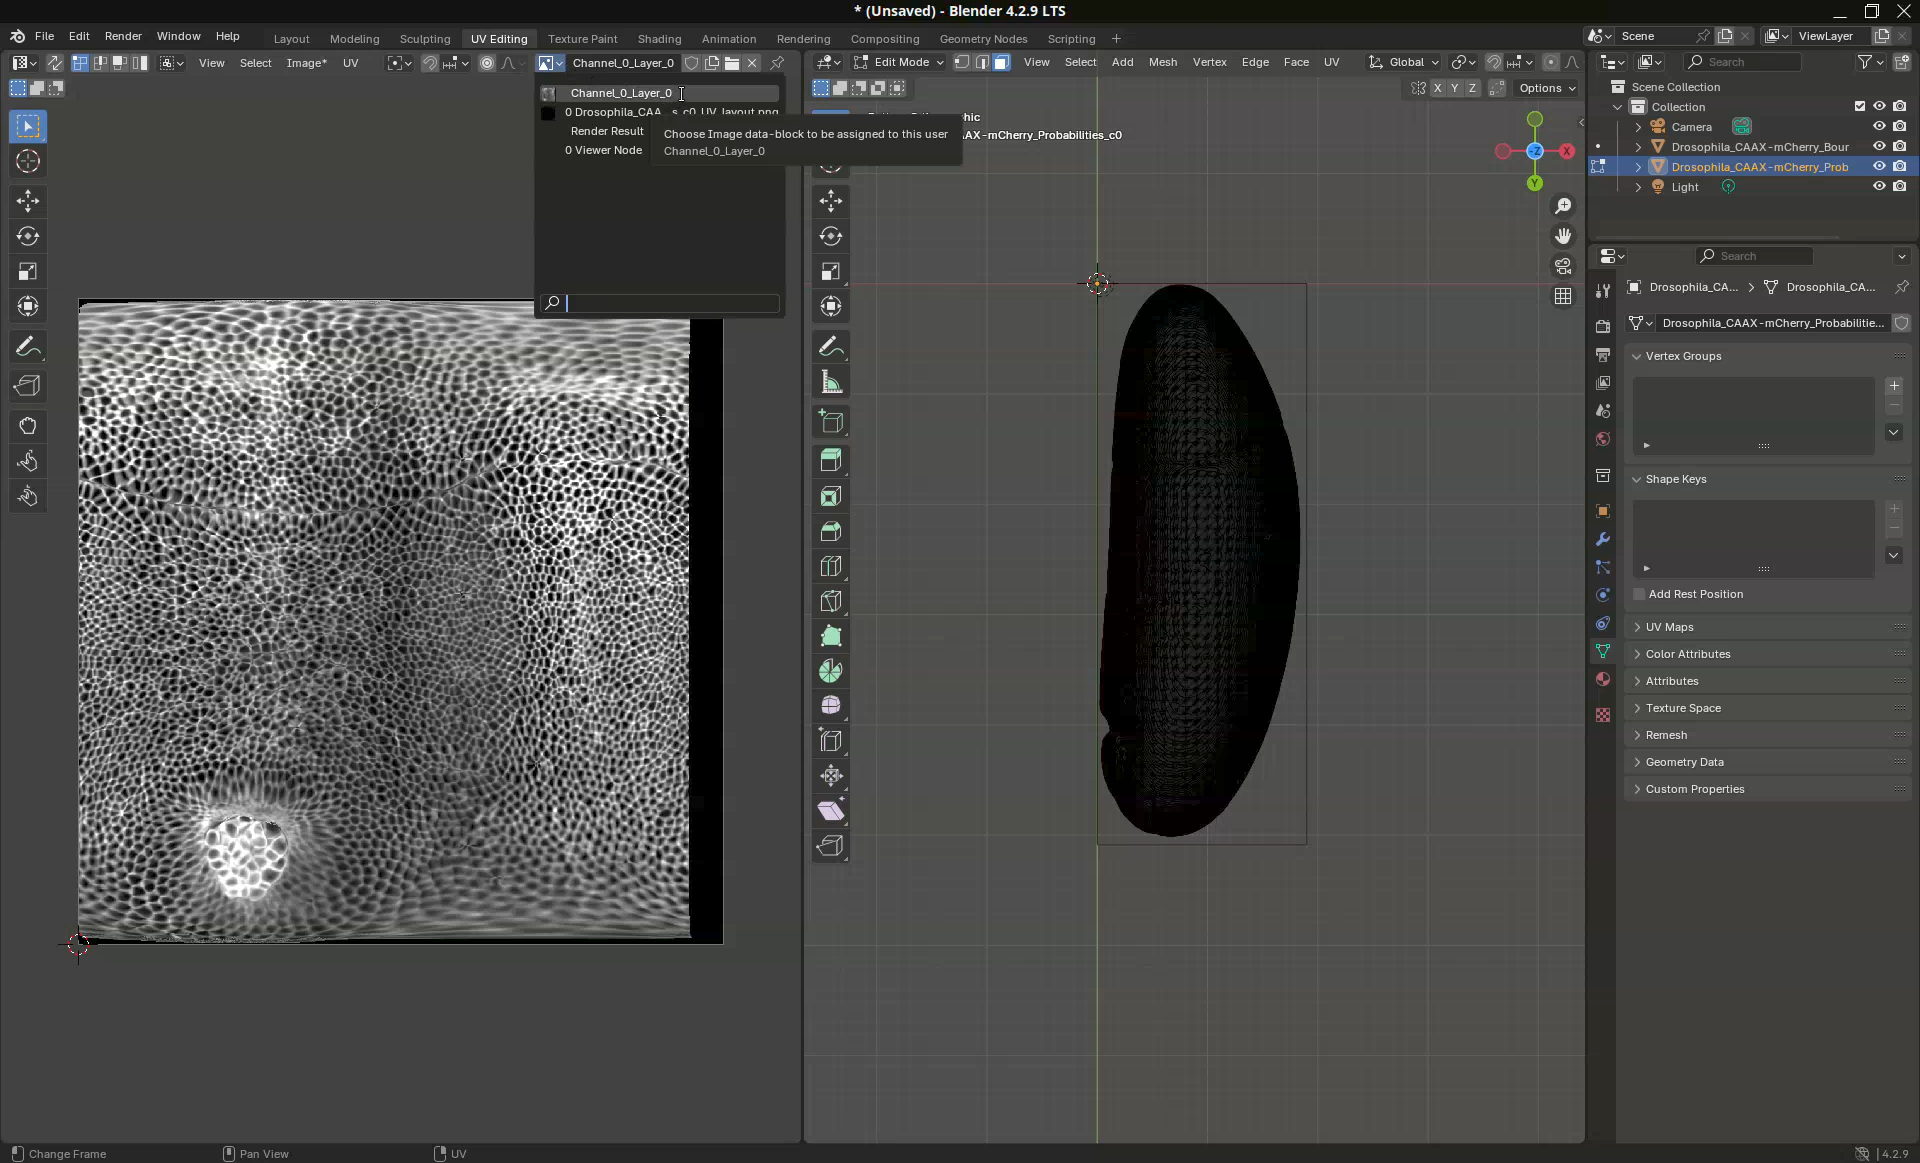Image resolution: width=1920 pixels, height=1163 pixels.
Task: Click the image search input field
Action: click(x=671, y=303)
